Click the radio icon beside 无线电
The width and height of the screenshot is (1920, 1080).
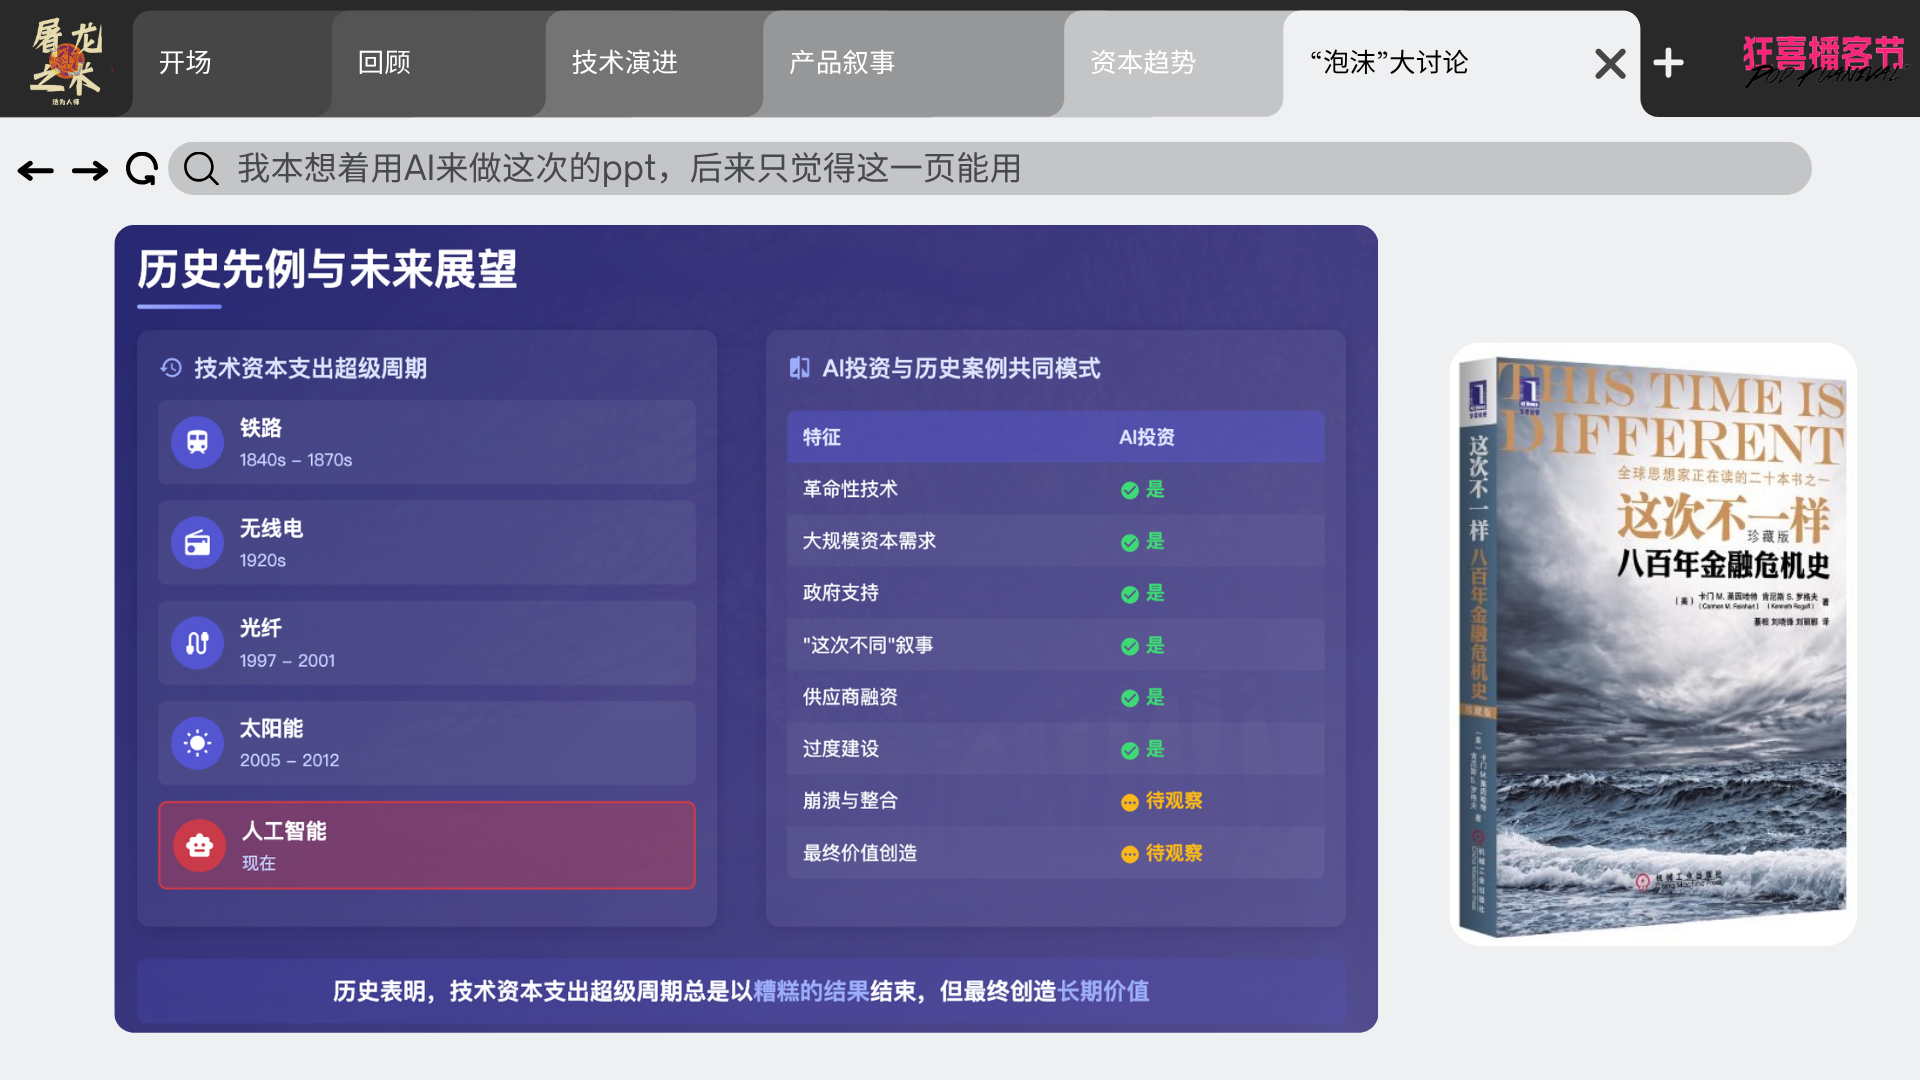[197, 543]
